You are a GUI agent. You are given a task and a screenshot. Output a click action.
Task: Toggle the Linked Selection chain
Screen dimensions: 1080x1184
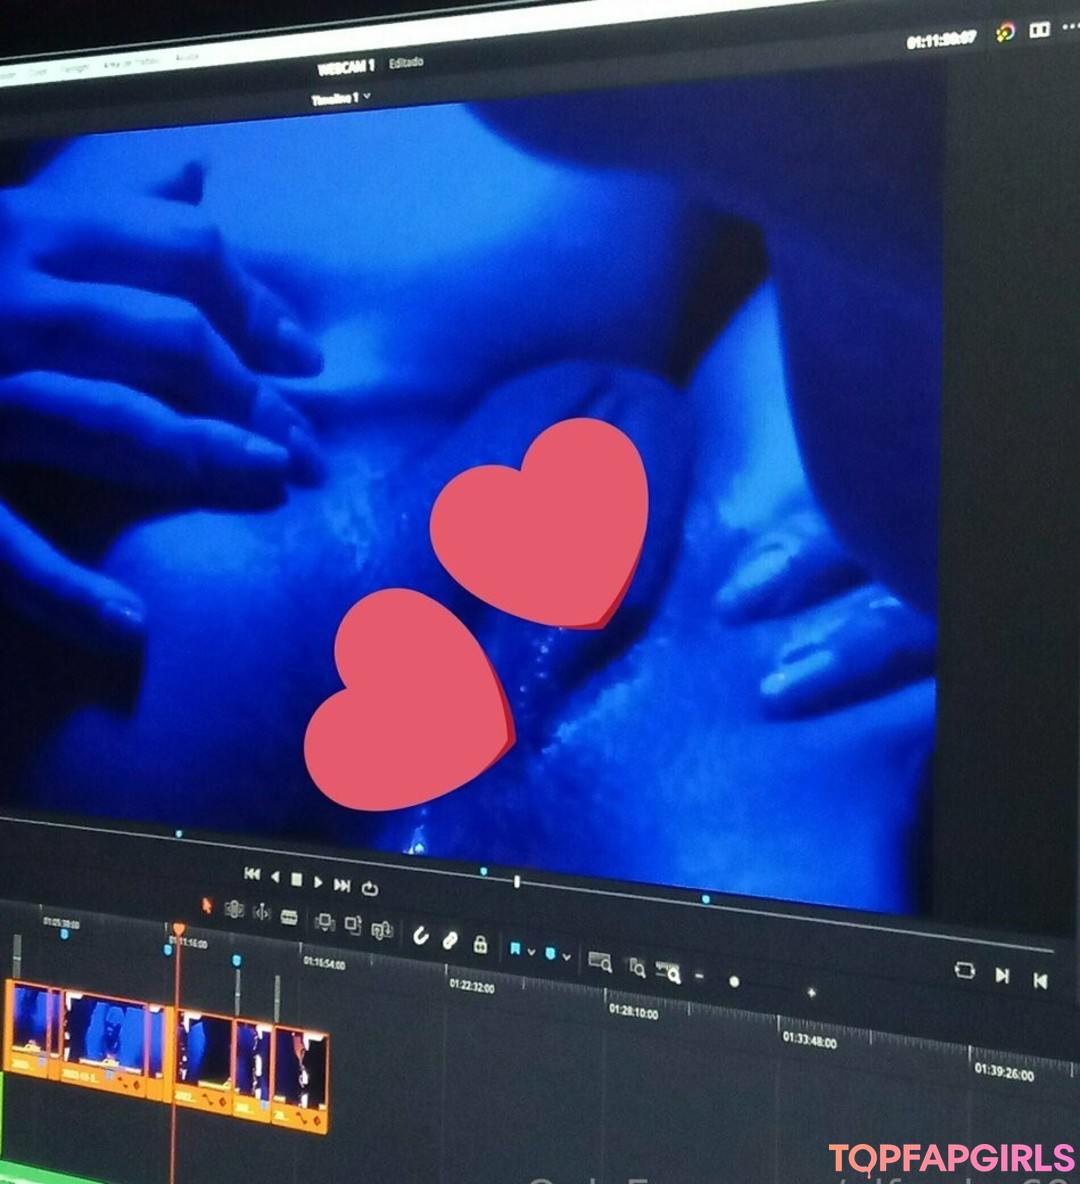click(x=450, y=940)
